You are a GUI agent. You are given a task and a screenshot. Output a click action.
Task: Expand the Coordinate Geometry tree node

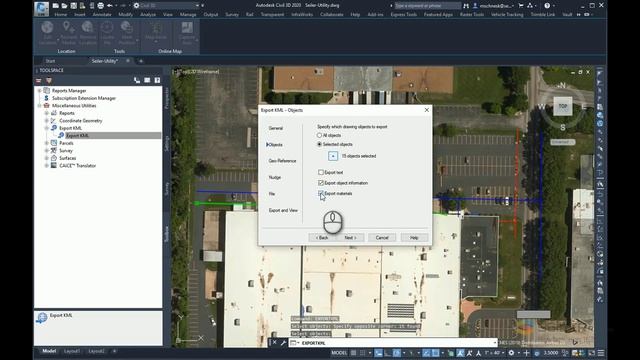click(x=47, y=121)
